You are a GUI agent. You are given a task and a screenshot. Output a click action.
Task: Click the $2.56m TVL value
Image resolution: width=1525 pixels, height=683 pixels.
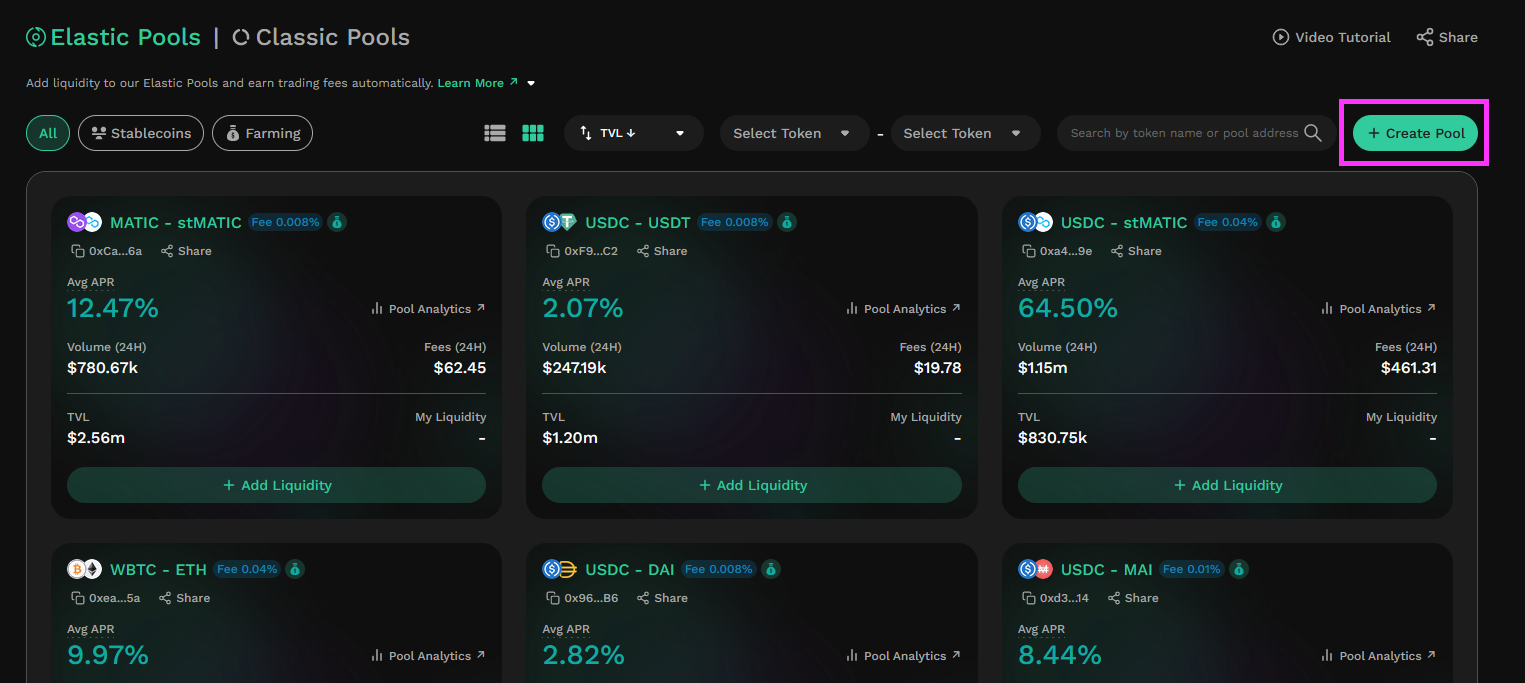pyautogui.click(x=96, y=437)
